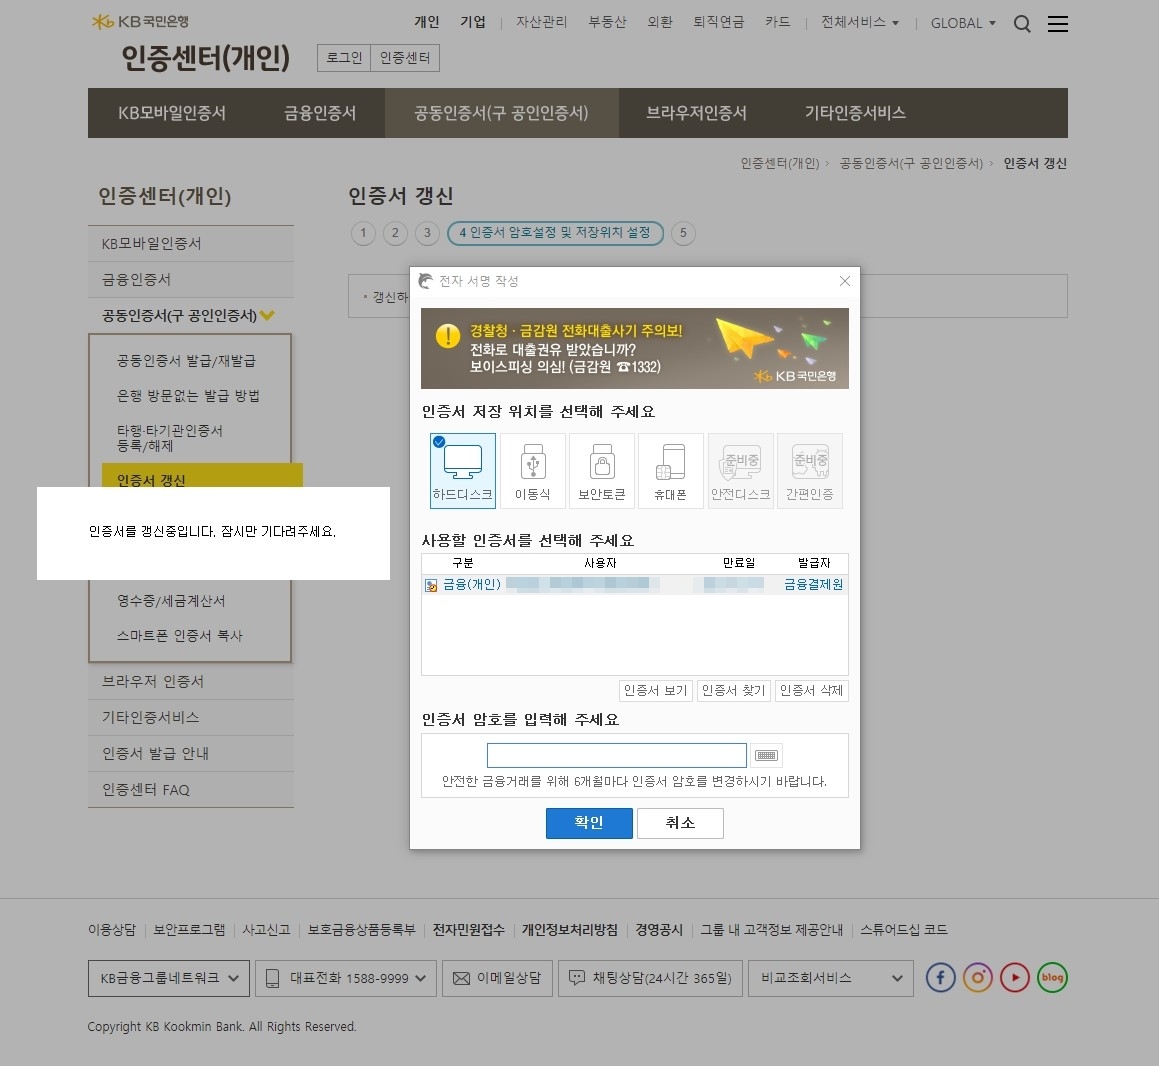Click the 공동인증서(구 공인인증서) breadcrumb link
The width and height of the screenshot is (1159, 1066).
click(x=911, y=163)
